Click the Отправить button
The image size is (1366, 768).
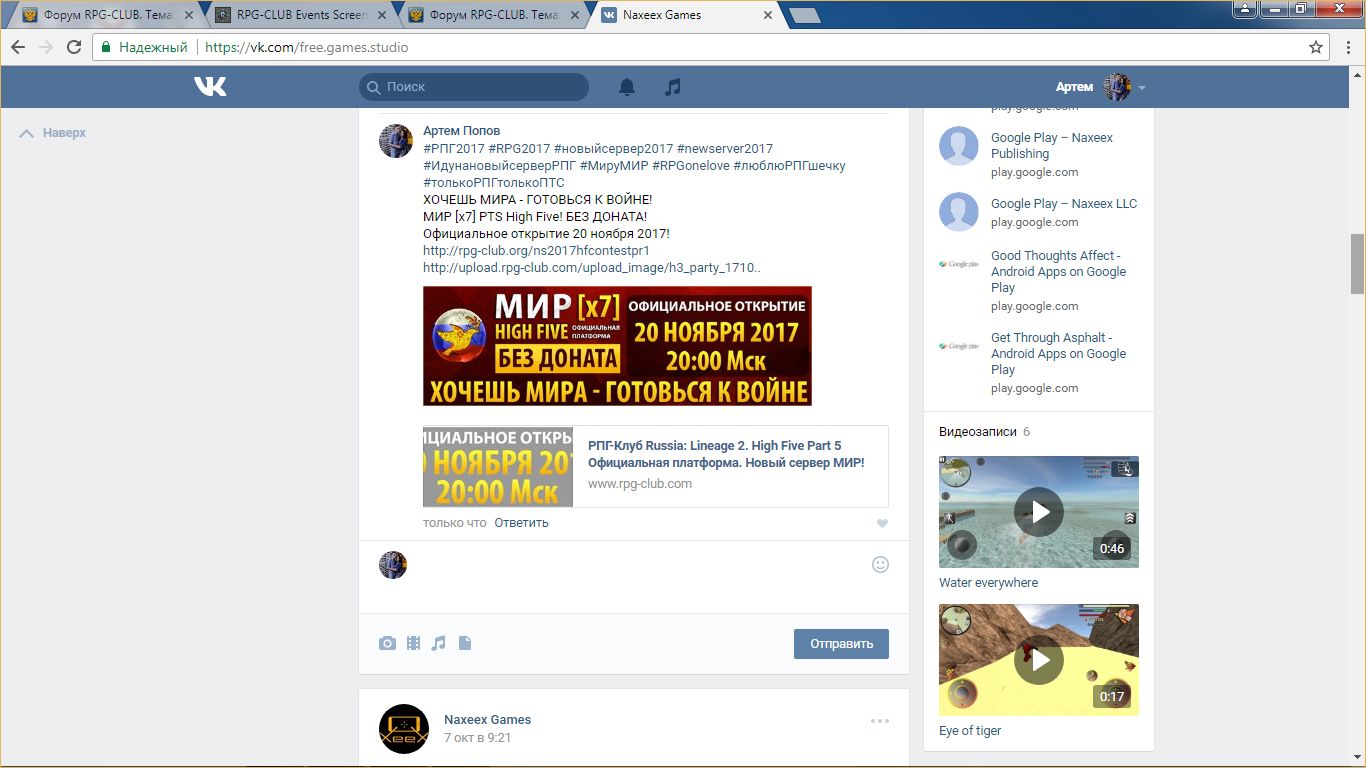(x=841, y=643)
